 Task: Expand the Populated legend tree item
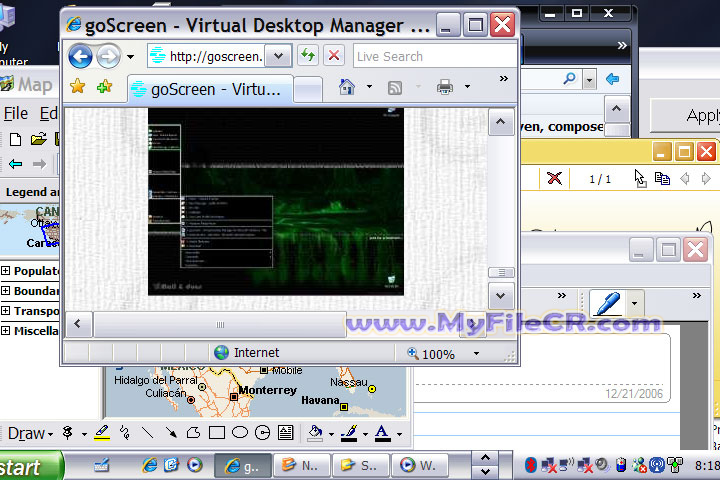pyautogui.click(x=6, y=271)
